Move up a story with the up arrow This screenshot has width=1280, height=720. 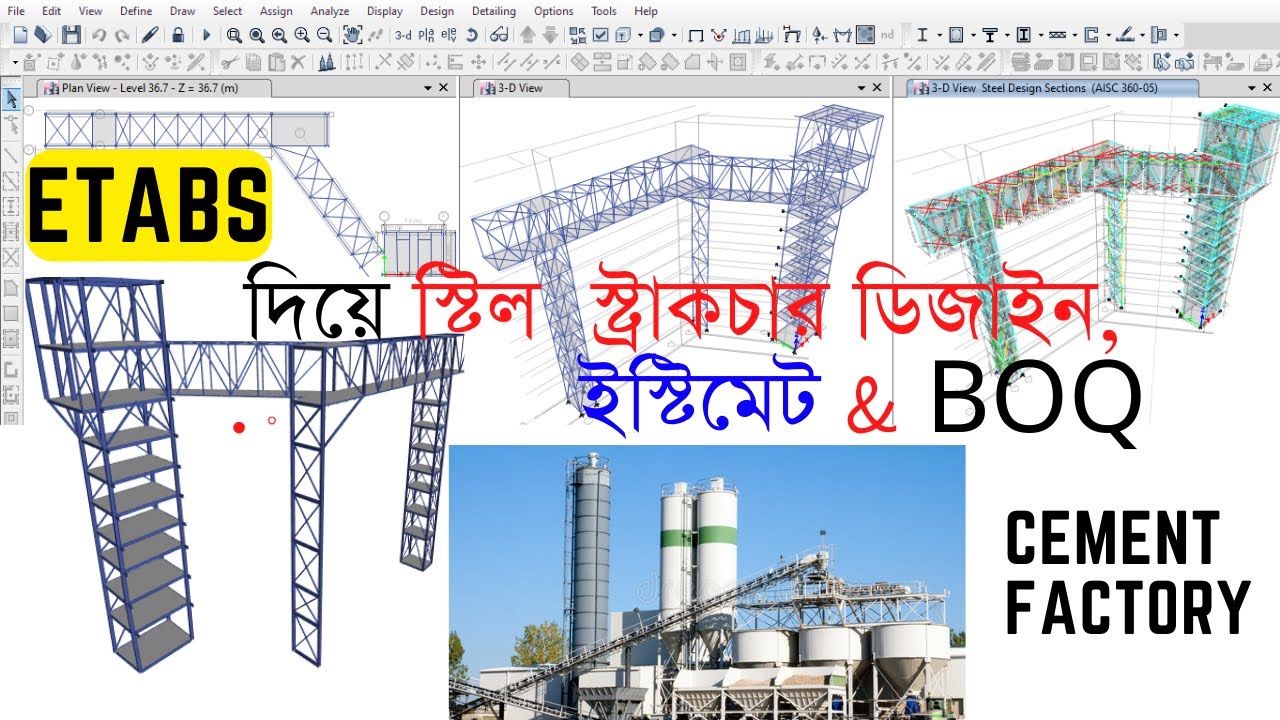[x=527, y=35]
